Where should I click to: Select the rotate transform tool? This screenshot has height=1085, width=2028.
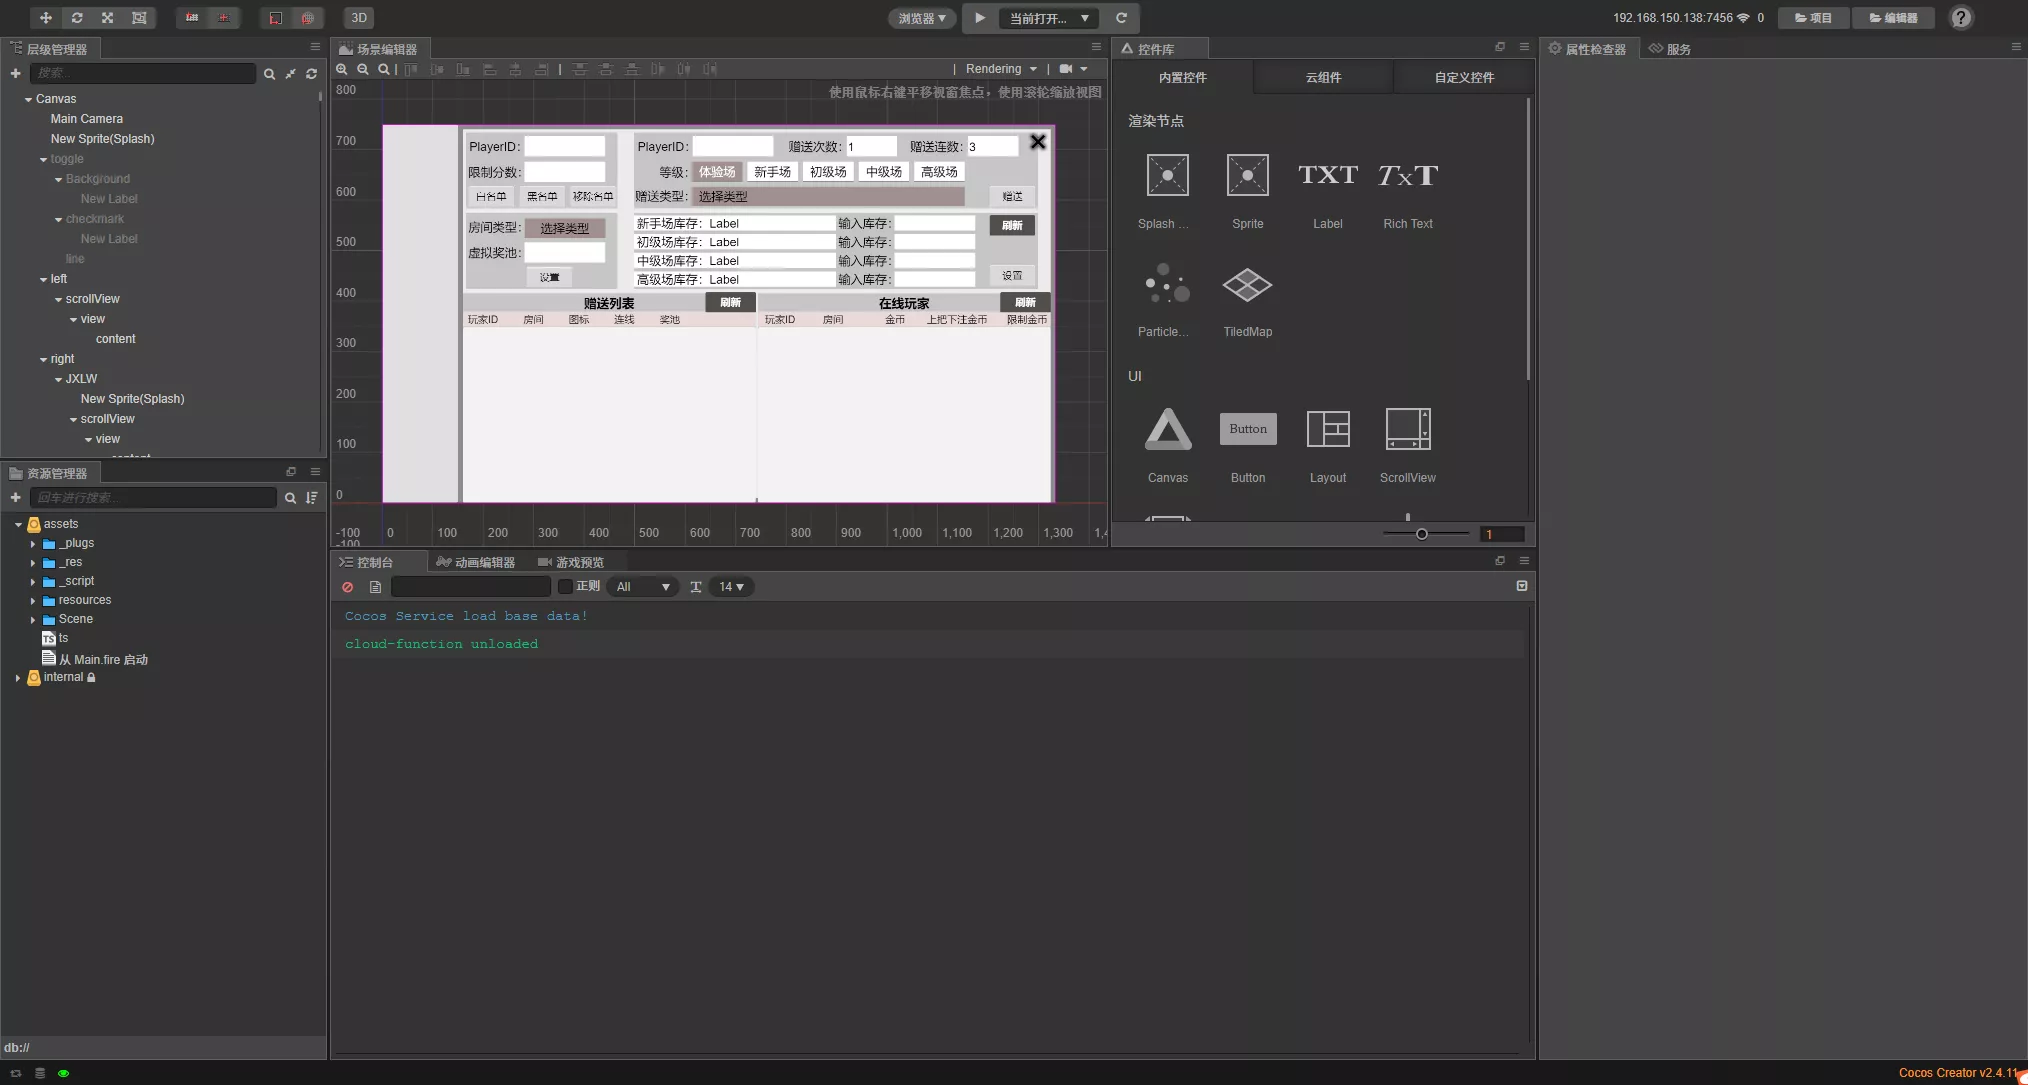77,18
